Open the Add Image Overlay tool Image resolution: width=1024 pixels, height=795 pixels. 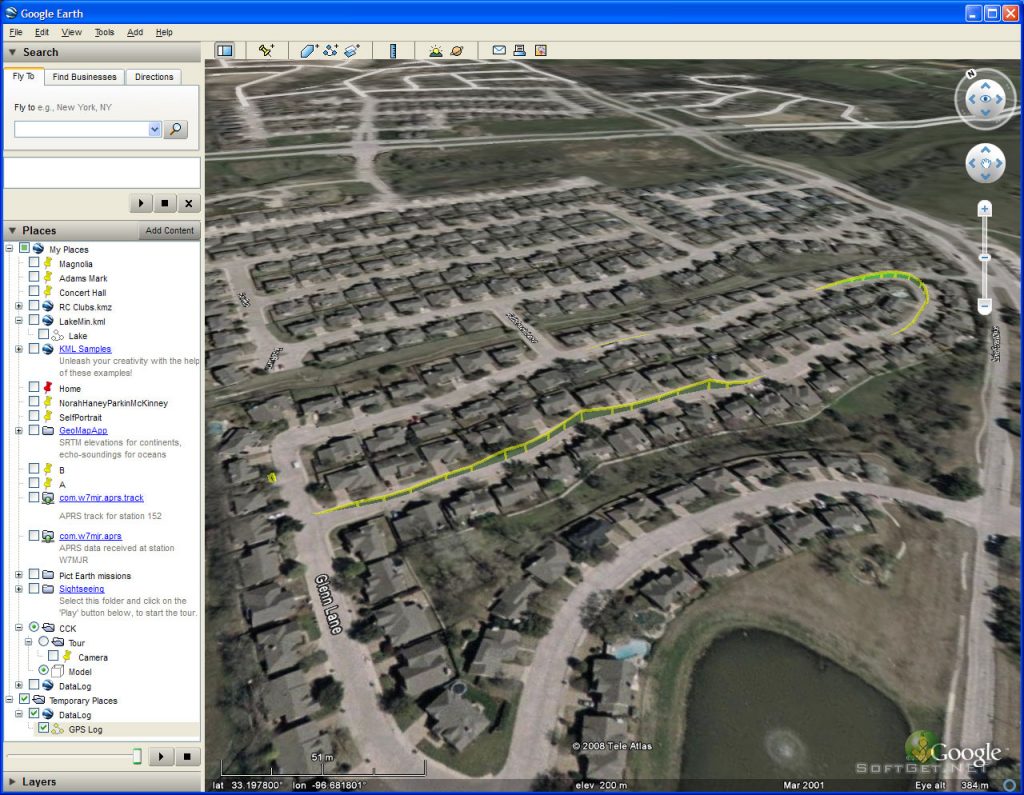point(352,50)
